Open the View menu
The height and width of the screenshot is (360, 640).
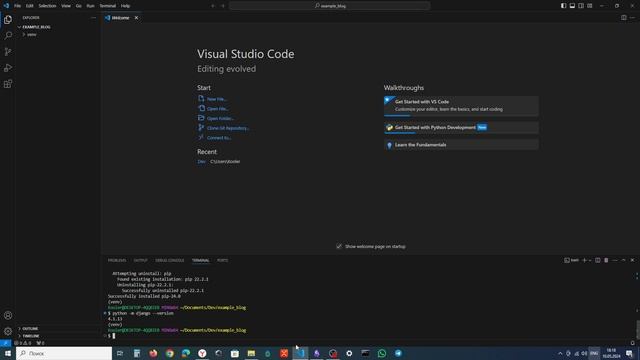pos(66,6)
